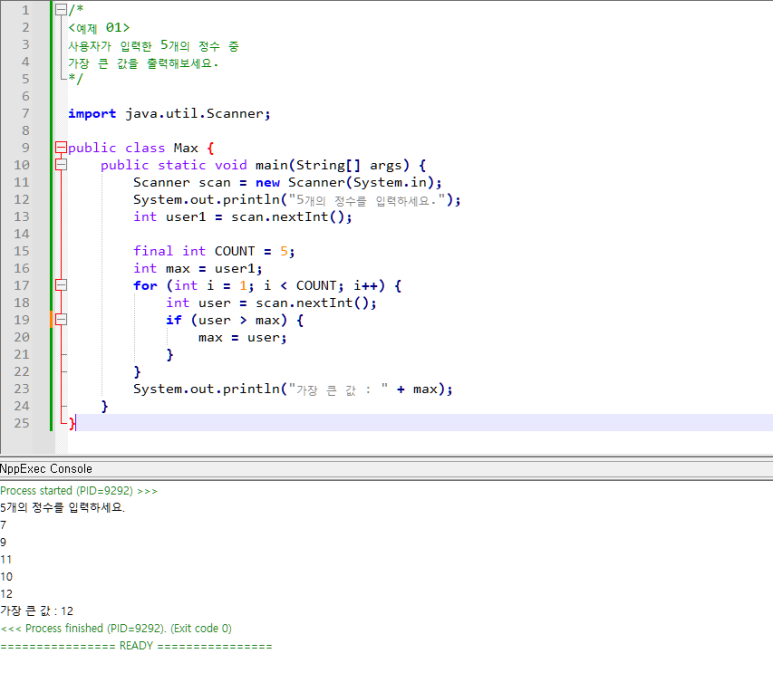Collapse the main method fold at line 10

(x=61, y=165)
